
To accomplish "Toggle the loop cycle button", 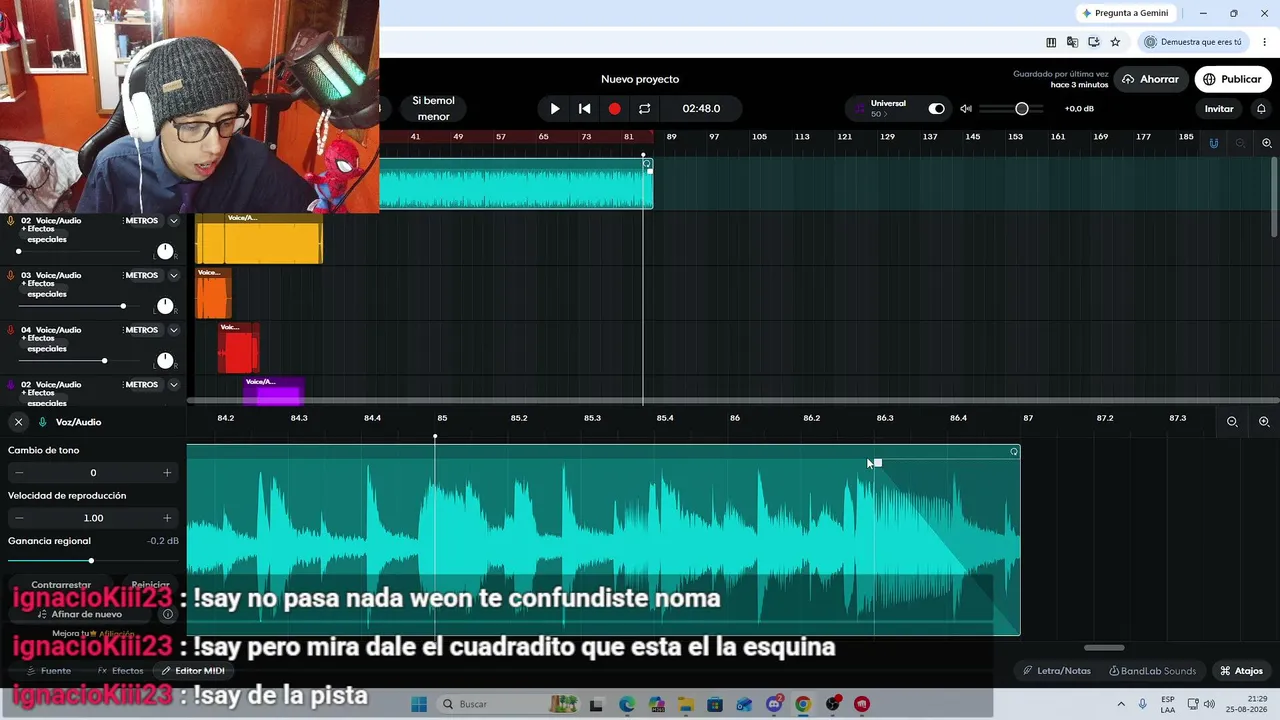I will [x=645, y=108].
